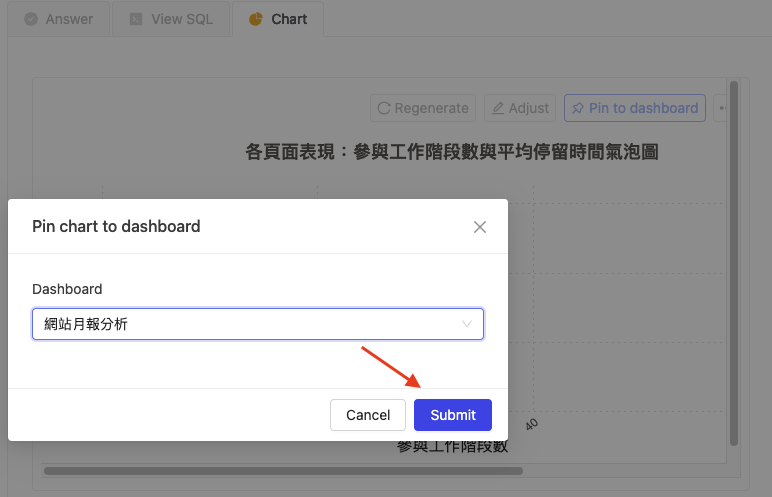Select the Chart tab

coord(278,19)
